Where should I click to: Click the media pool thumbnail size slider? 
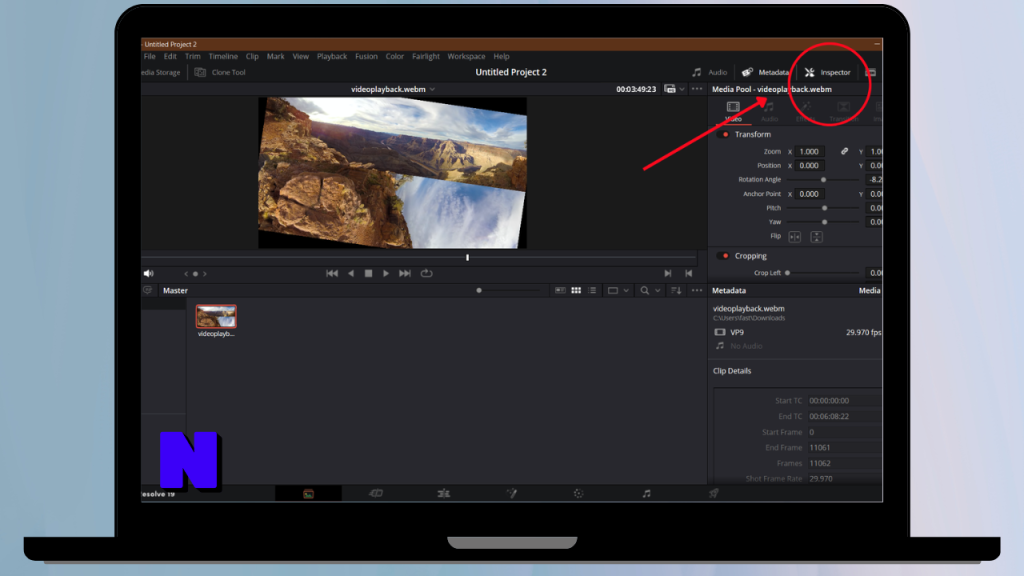tap(508, 291)
